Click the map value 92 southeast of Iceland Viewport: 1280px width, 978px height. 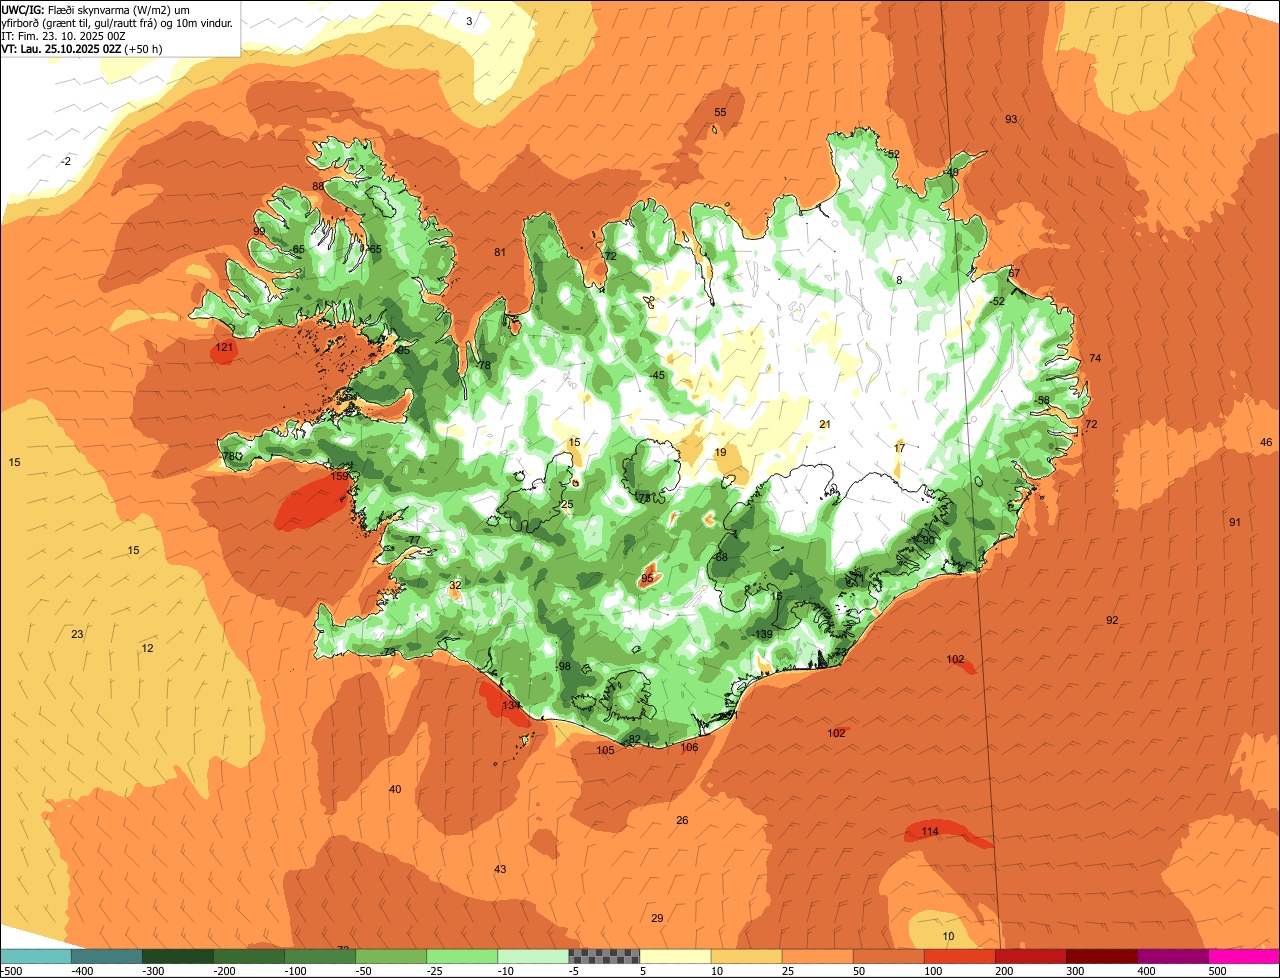point(1112,621)
